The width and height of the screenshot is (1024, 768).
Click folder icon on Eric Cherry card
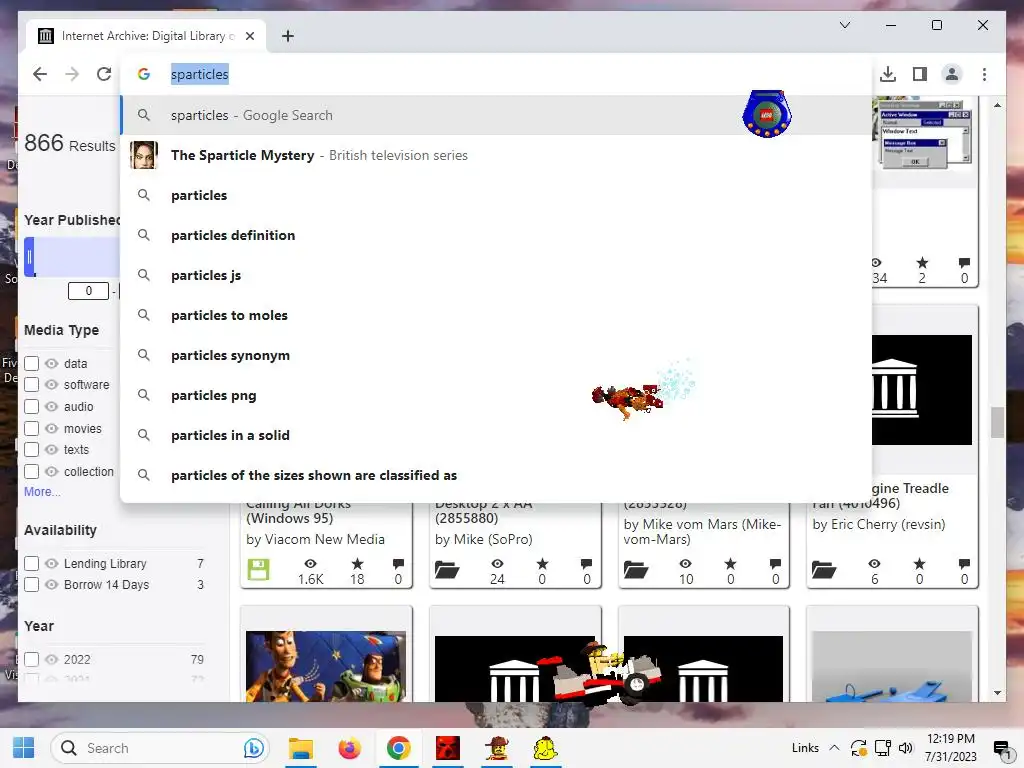(824, 570)
